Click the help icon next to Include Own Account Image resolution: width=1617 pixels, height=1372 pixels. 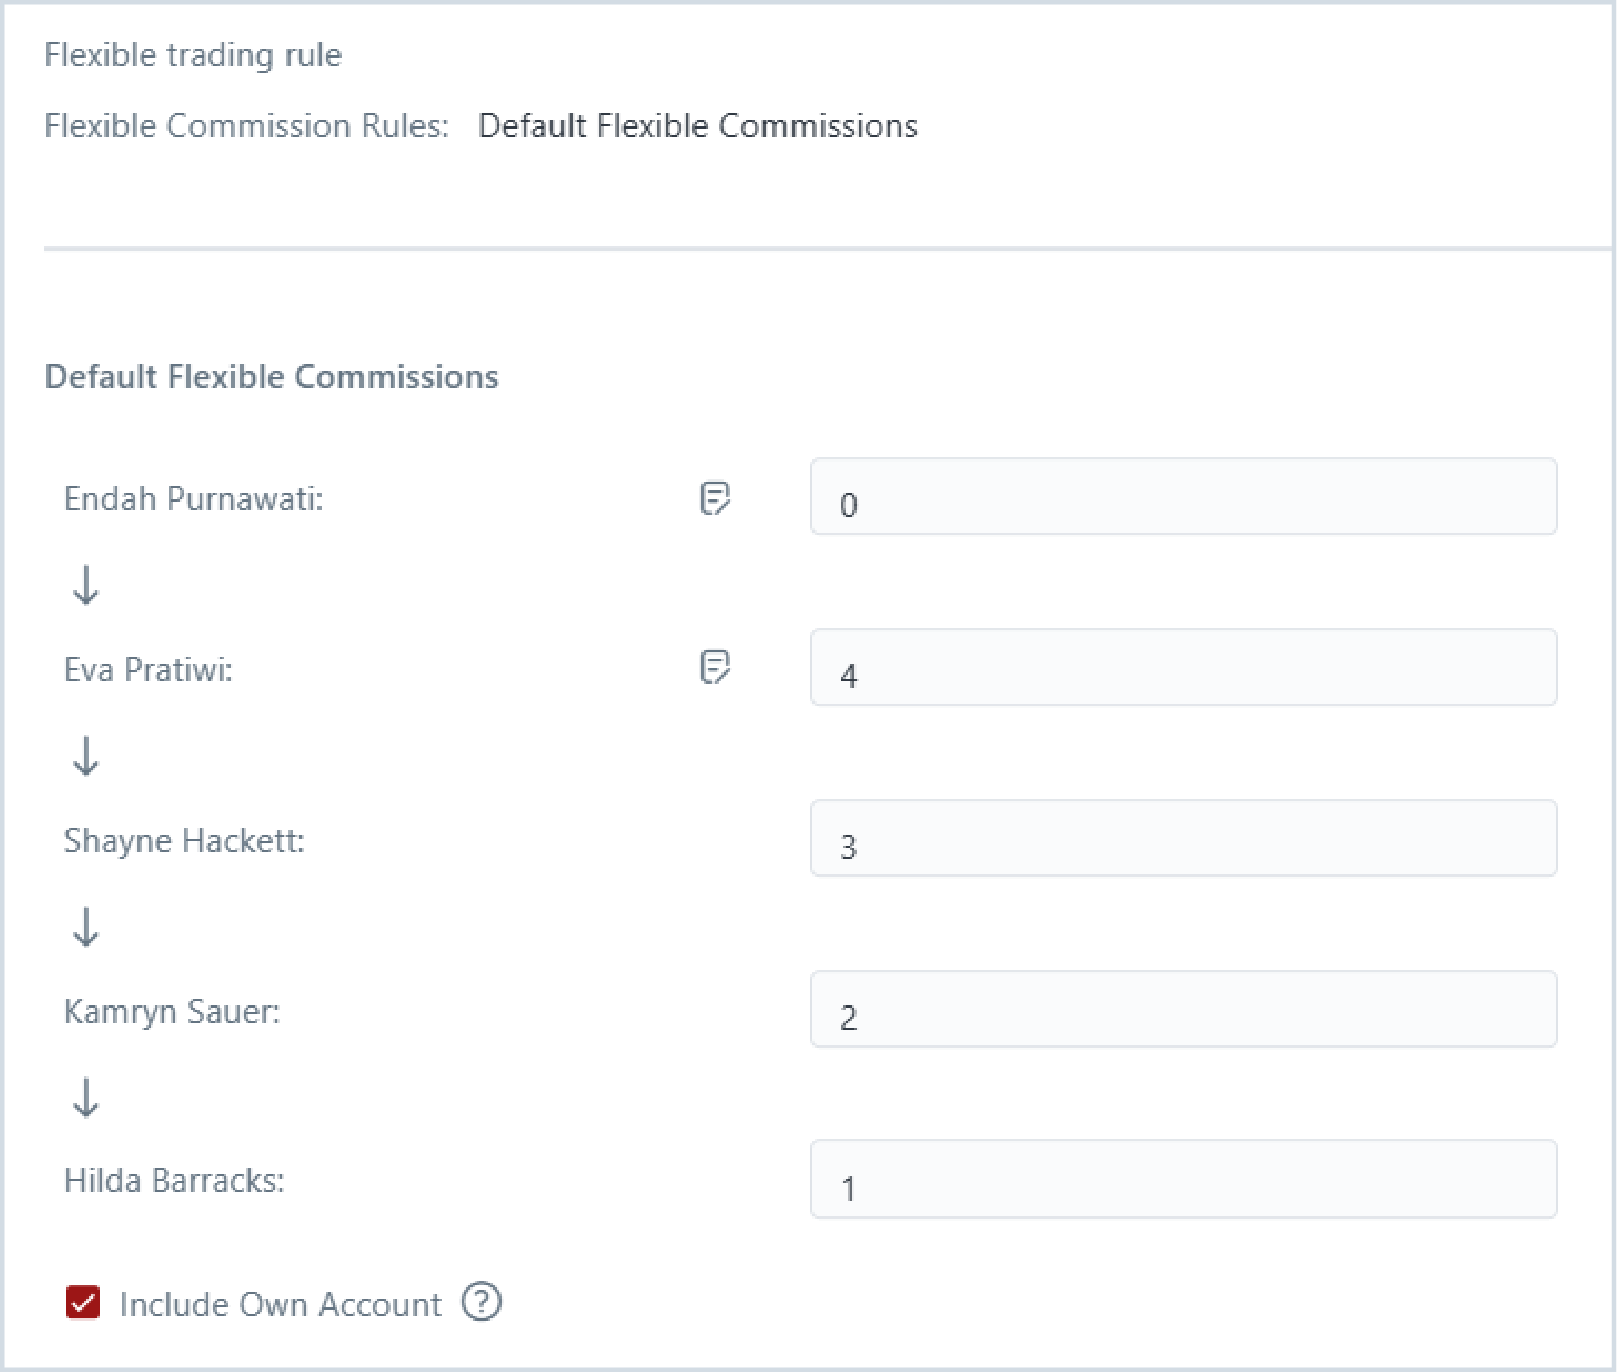tap(481, 1302)
